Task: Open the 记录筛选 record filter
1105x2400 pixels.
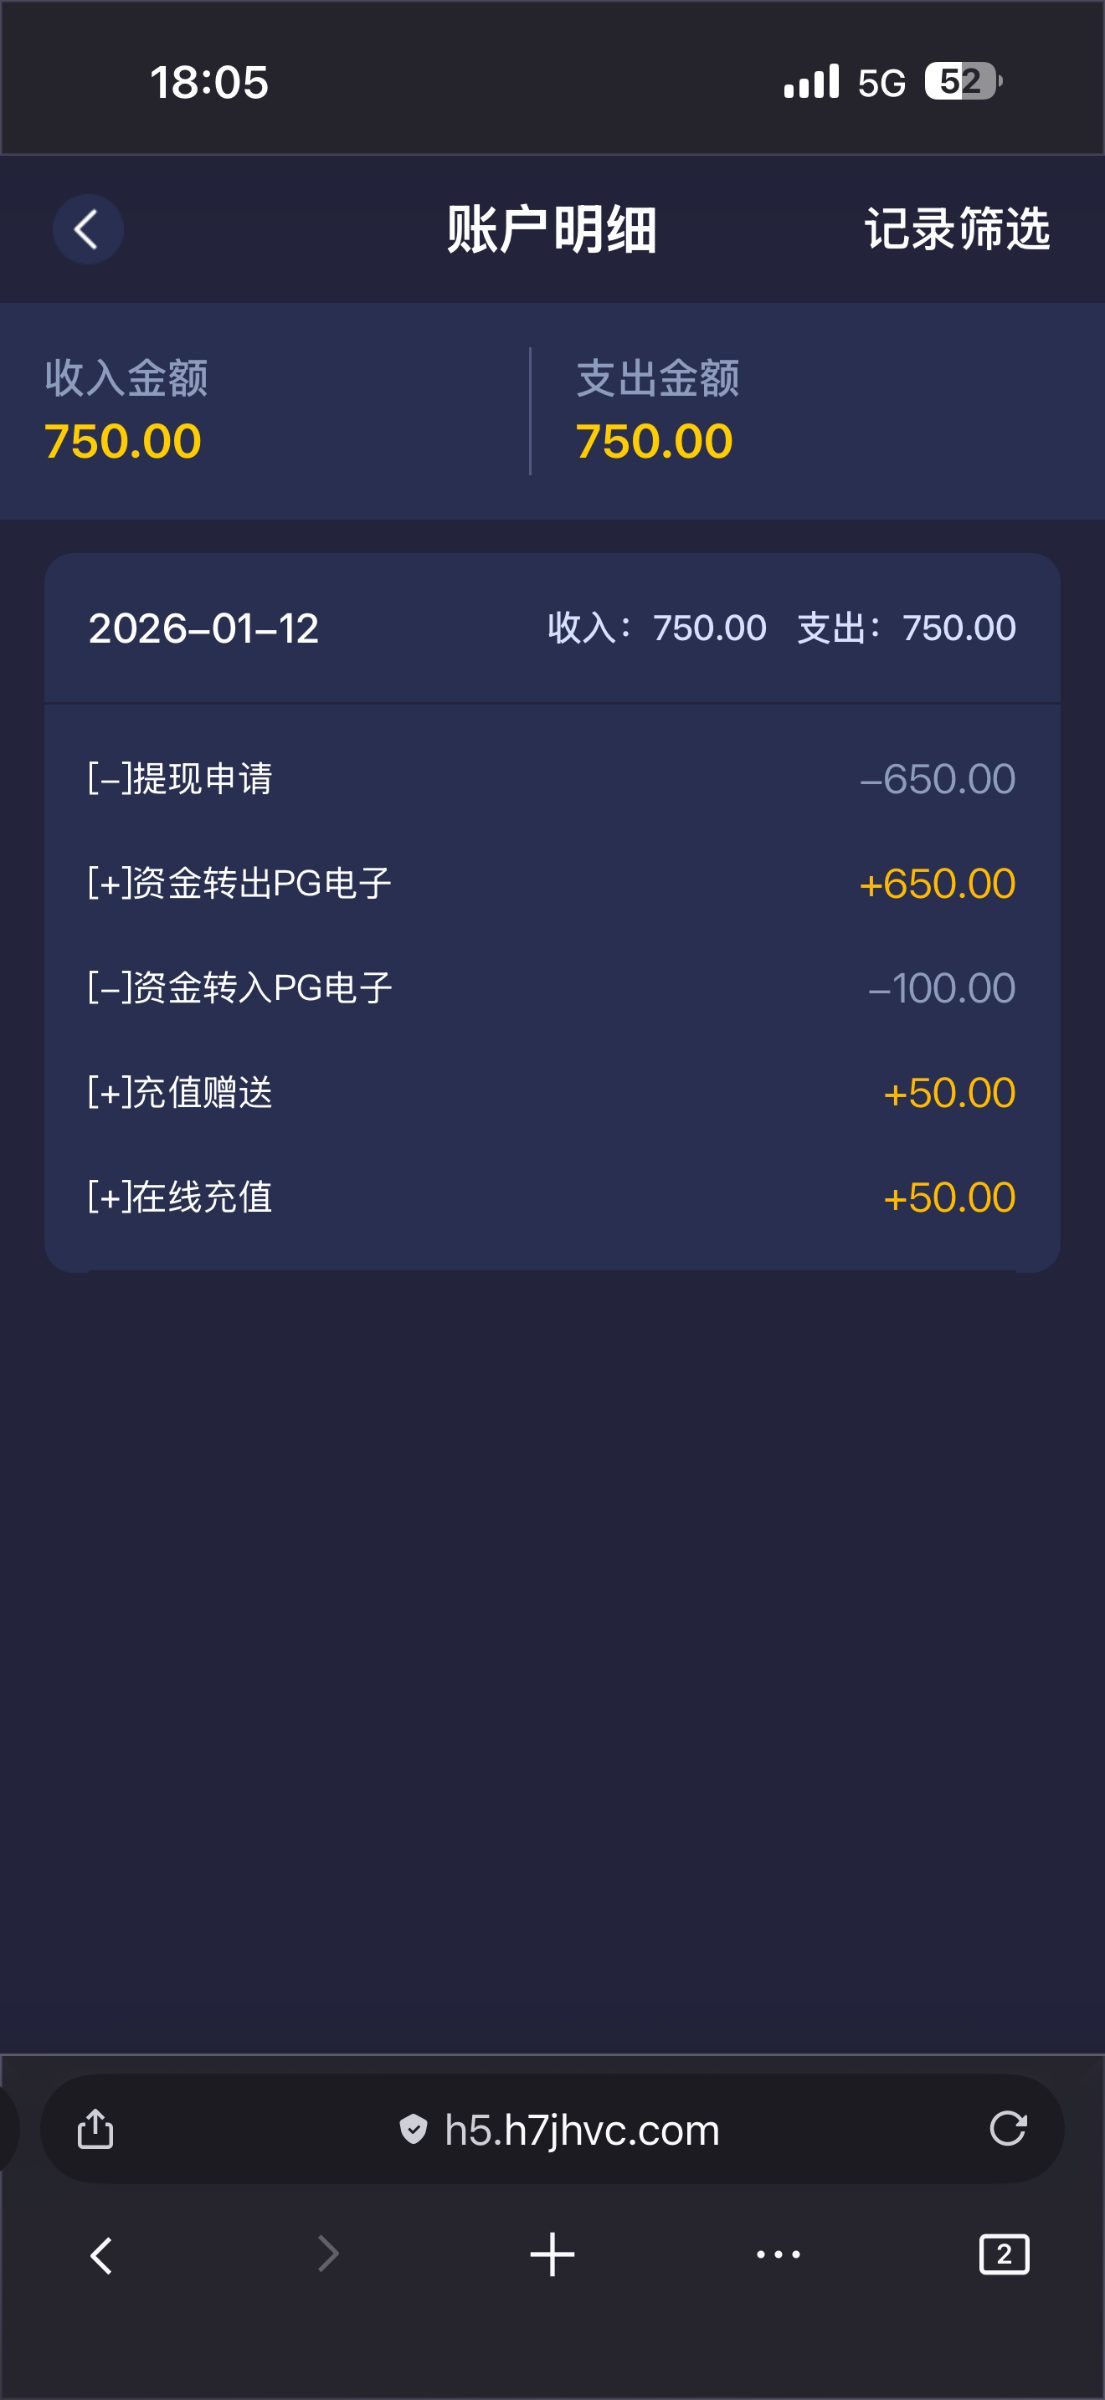Action: pyautogui.click(x=956, y=229)
